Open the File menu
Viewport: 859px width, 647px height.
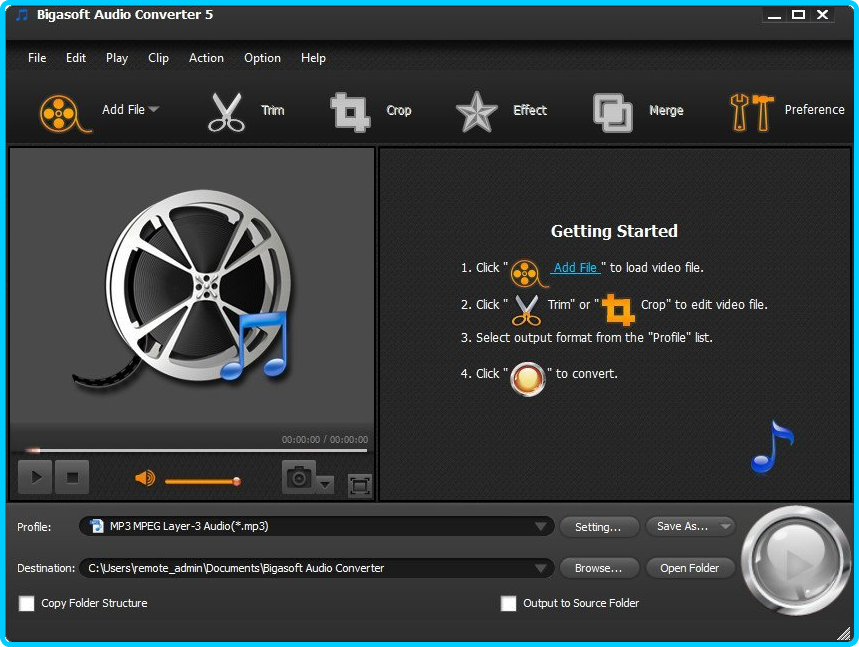point(37,58)
